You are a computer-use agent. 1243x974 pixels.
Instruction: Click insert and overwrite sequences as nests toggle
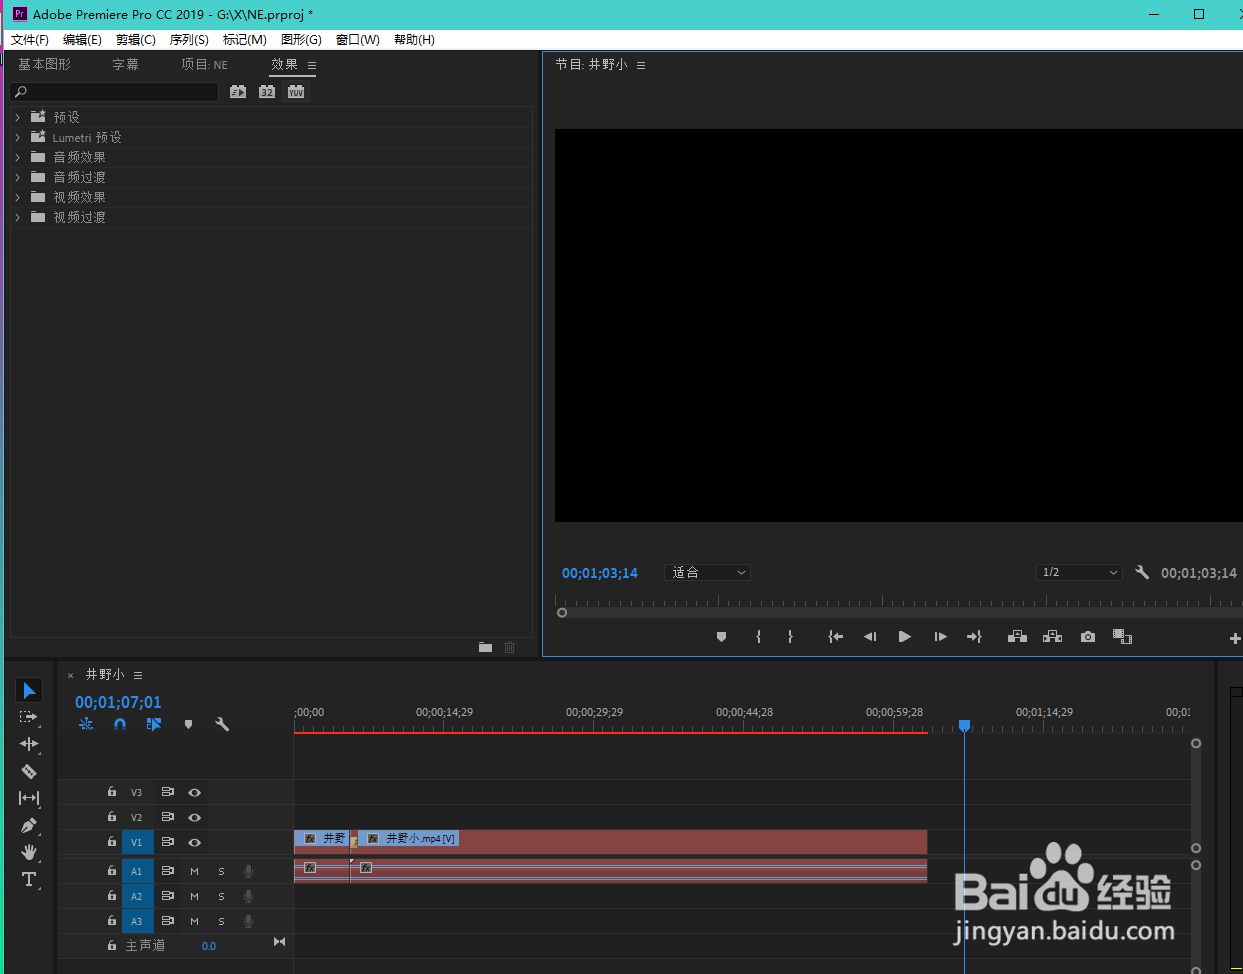(x=86, y=724)
